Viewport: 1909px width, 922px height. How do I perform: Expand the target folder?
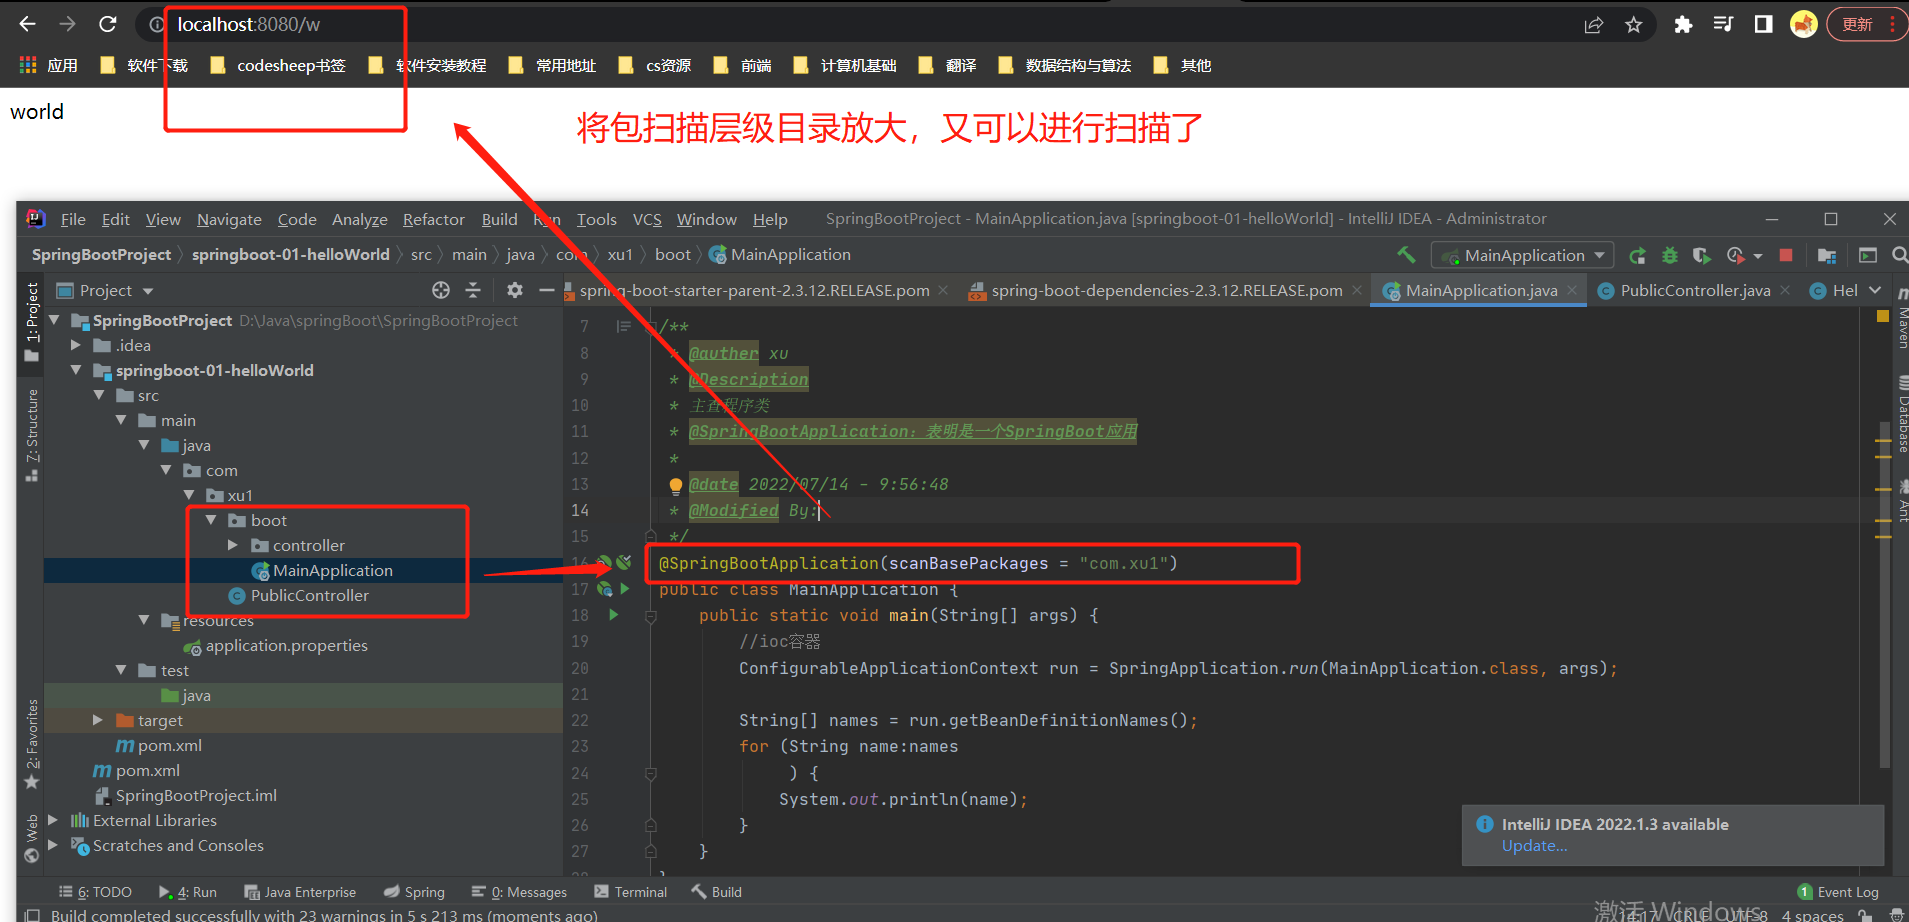pyautogui.click(x=98, y=720)
